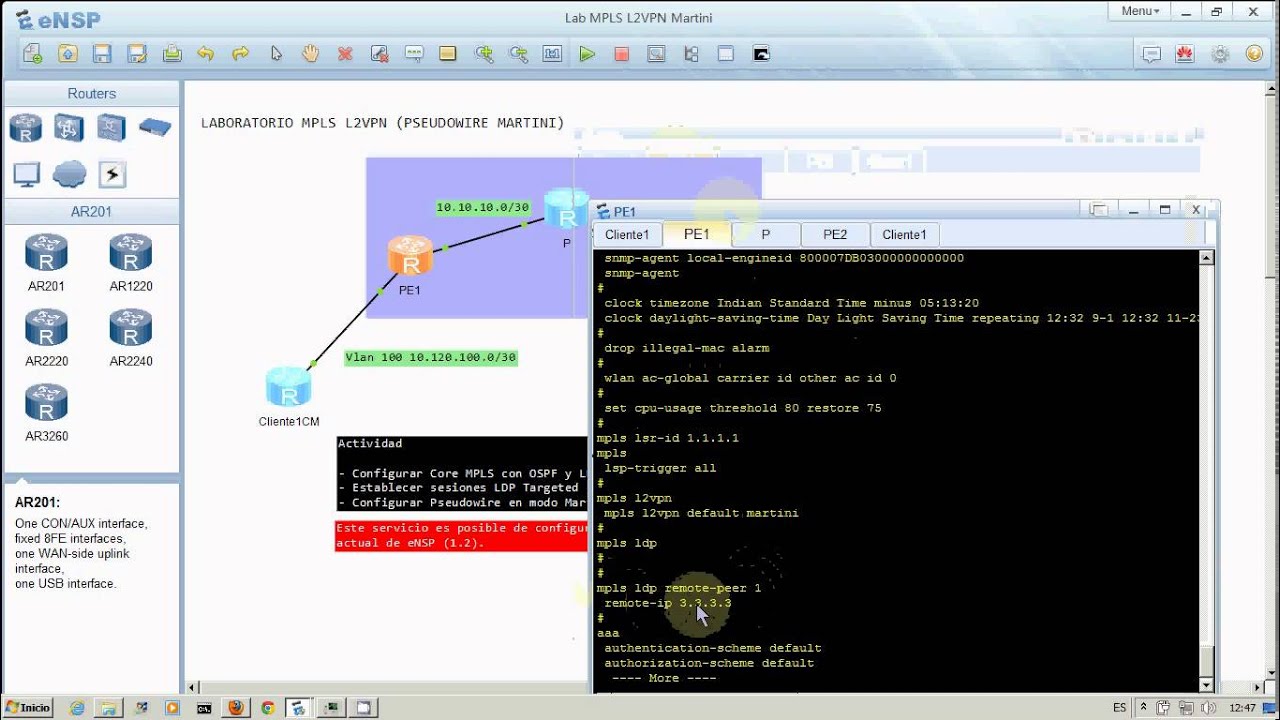Open the help question mark icon

tap(1254, 54)
